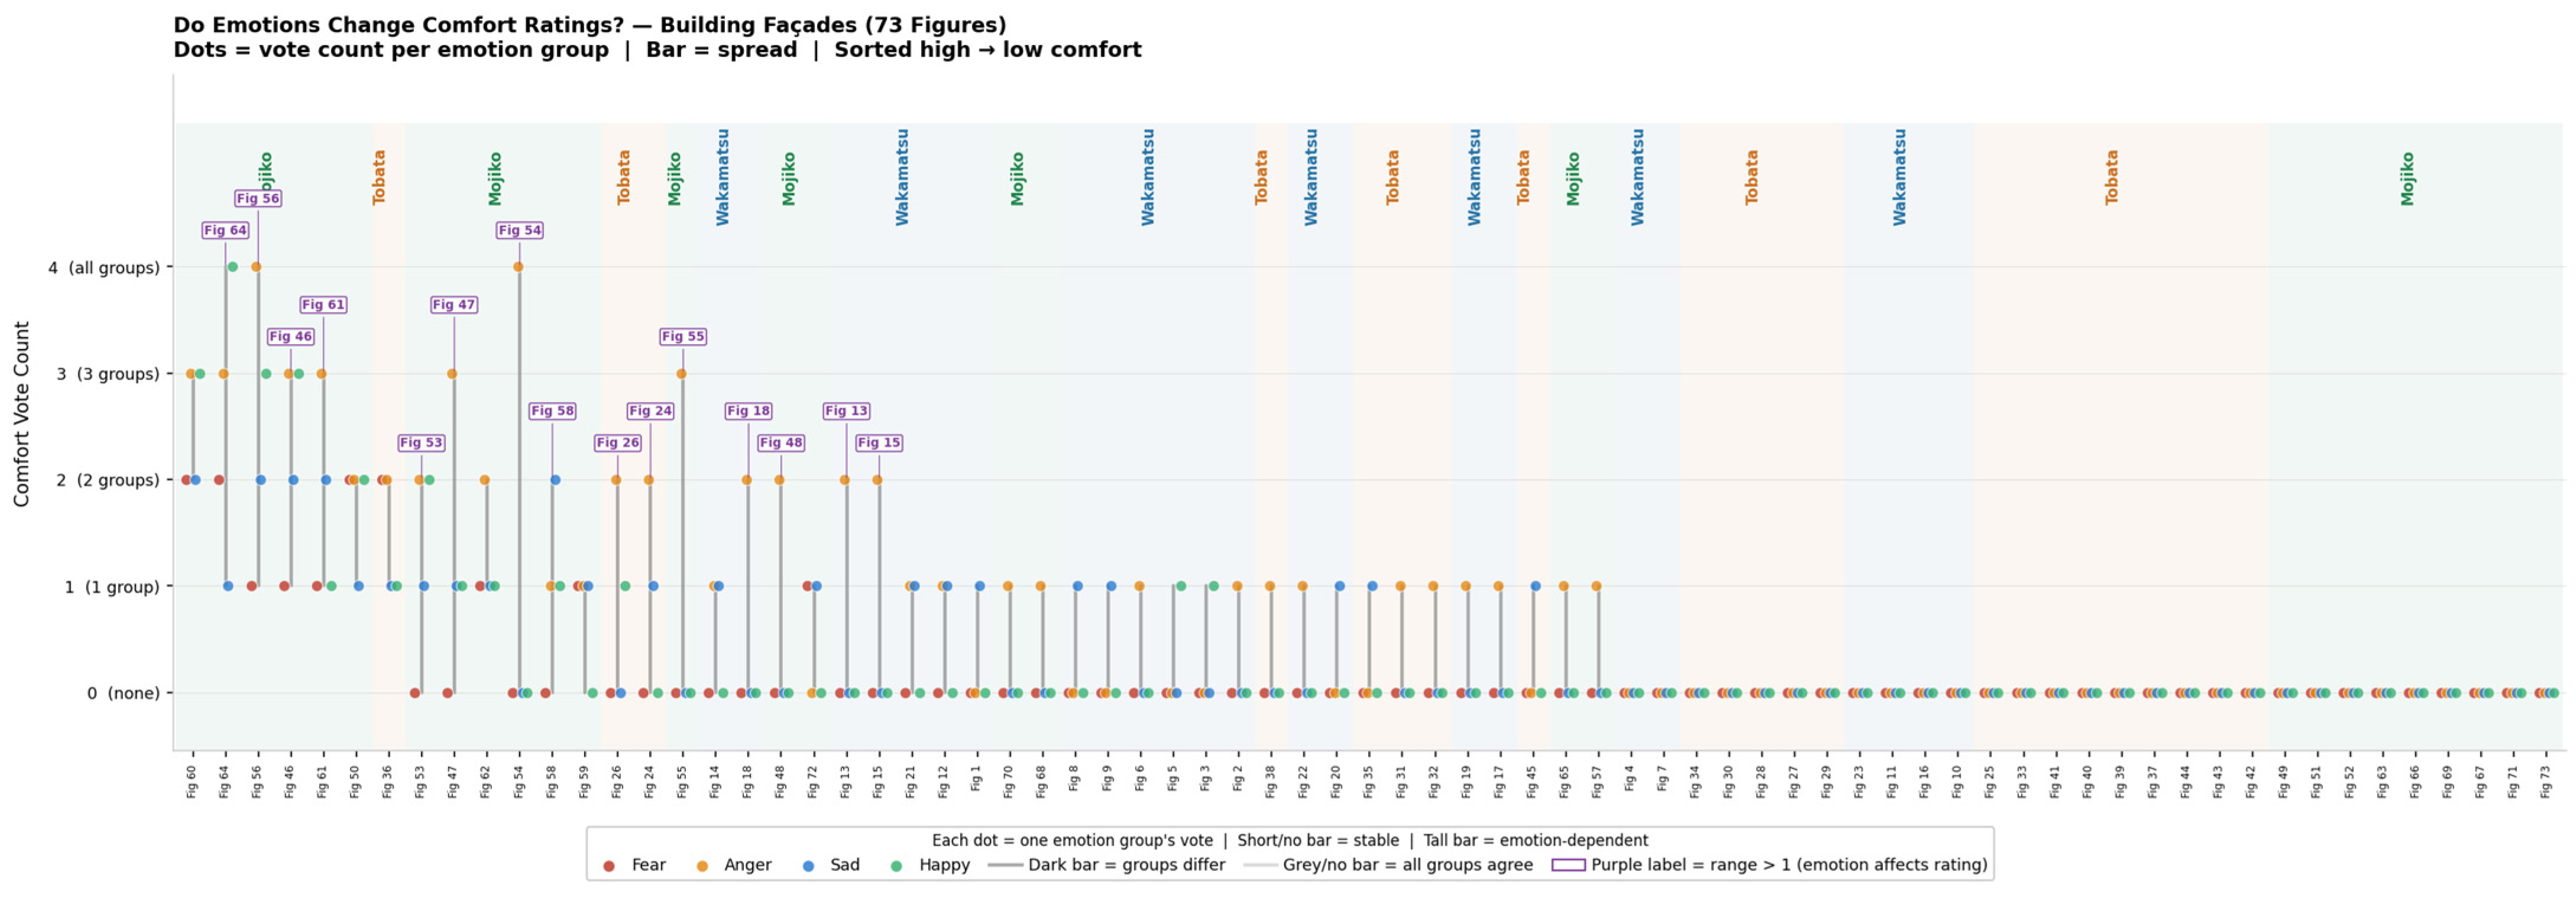Screen dimensions: 2576x897
Task: Click the Fig 13 purple label
Action: click(x=846, y=410)
